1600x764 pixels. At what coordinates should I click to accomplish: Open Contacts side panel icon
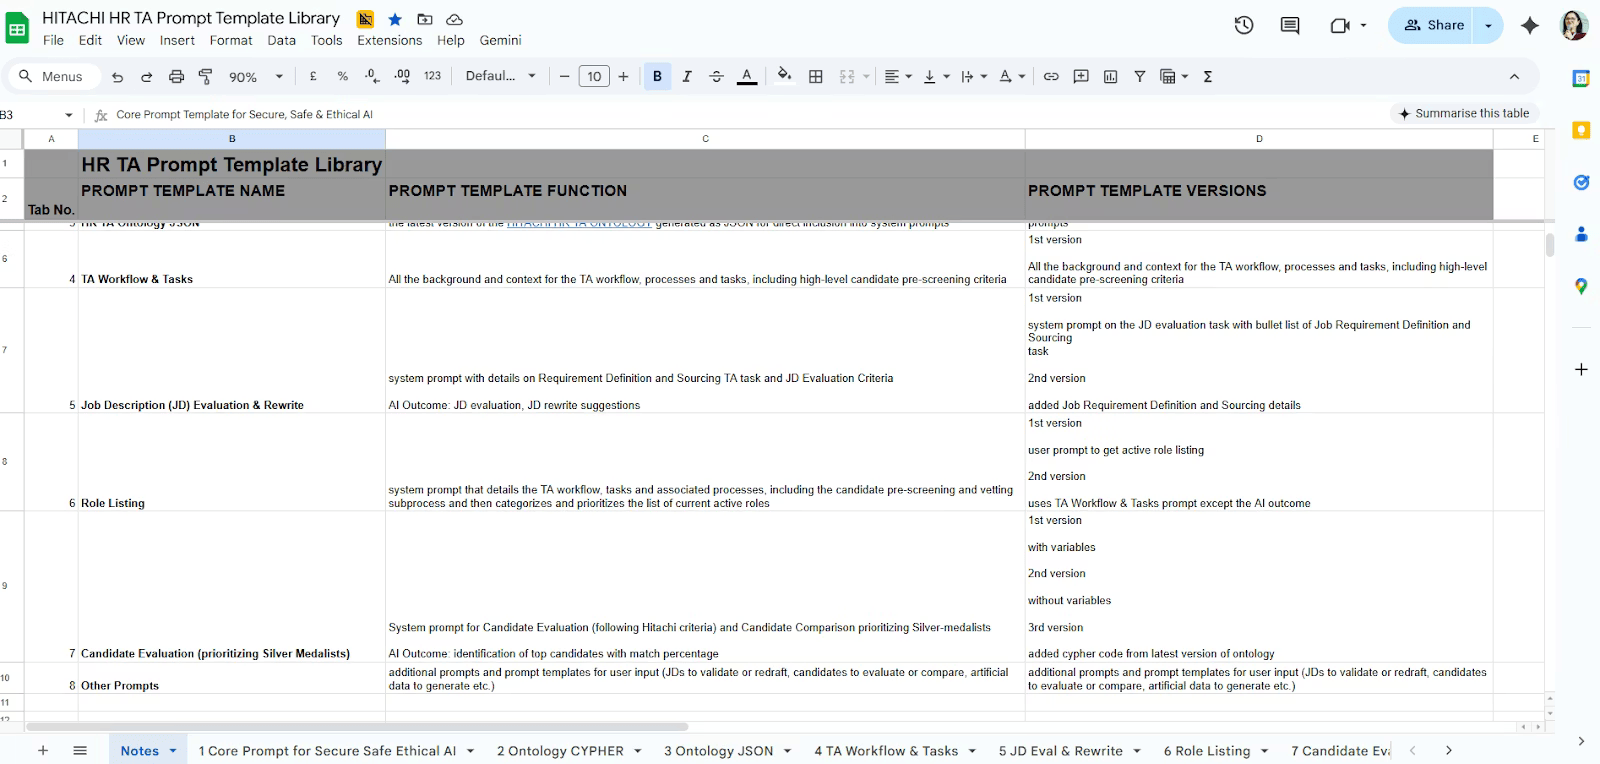click(x=1581, y=234)
